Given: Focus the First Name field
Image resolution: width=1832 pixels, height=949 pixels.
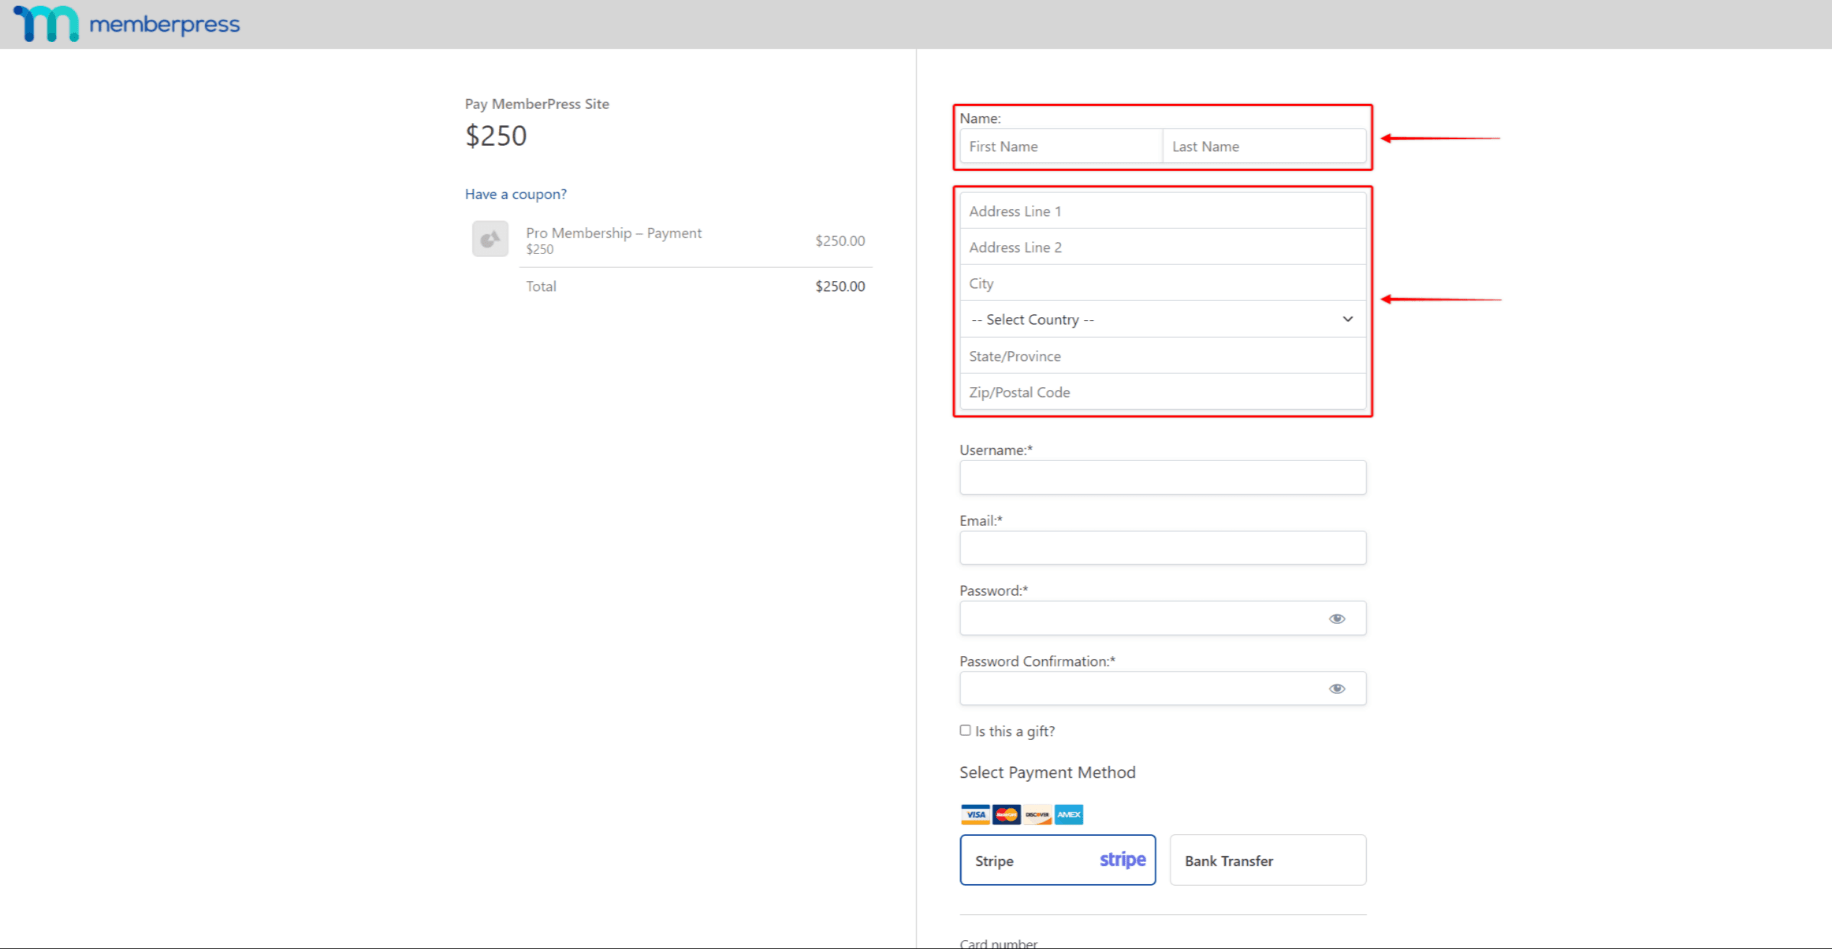Looking at the screenshot, I should click(x=1060, y=147).
